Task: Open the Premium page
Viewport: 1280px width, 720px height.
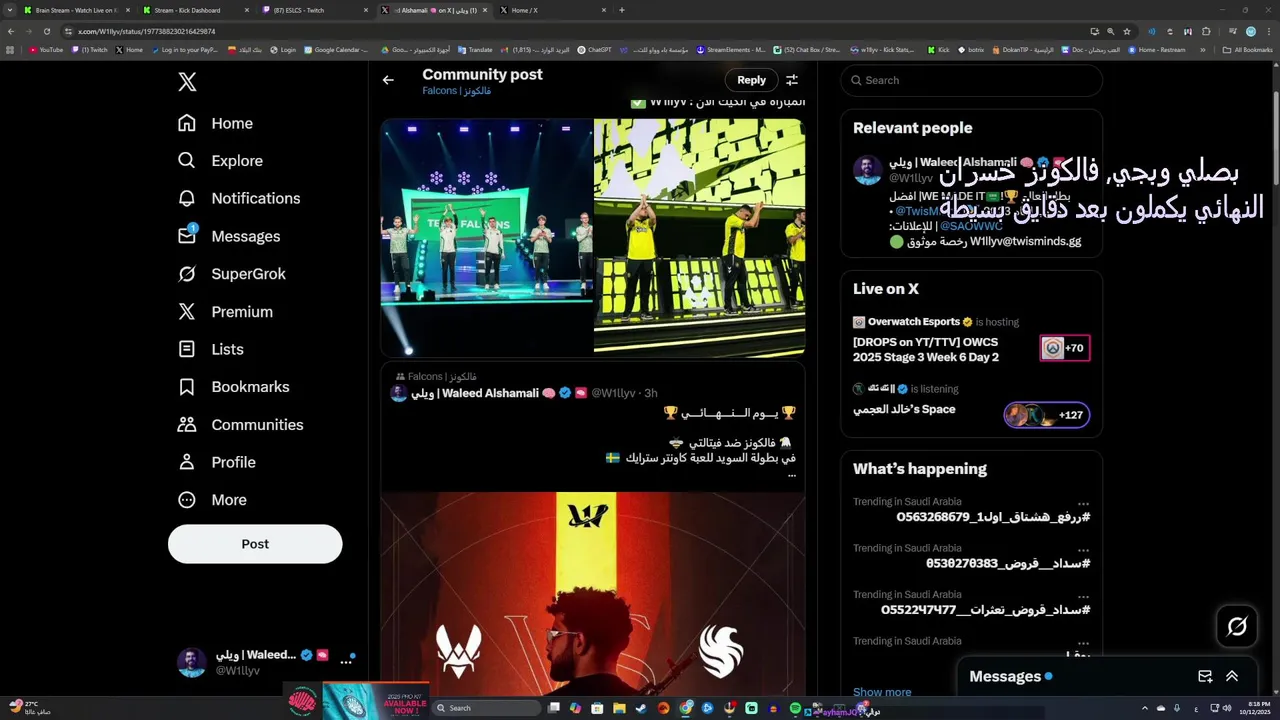Action: coord(225,312)
